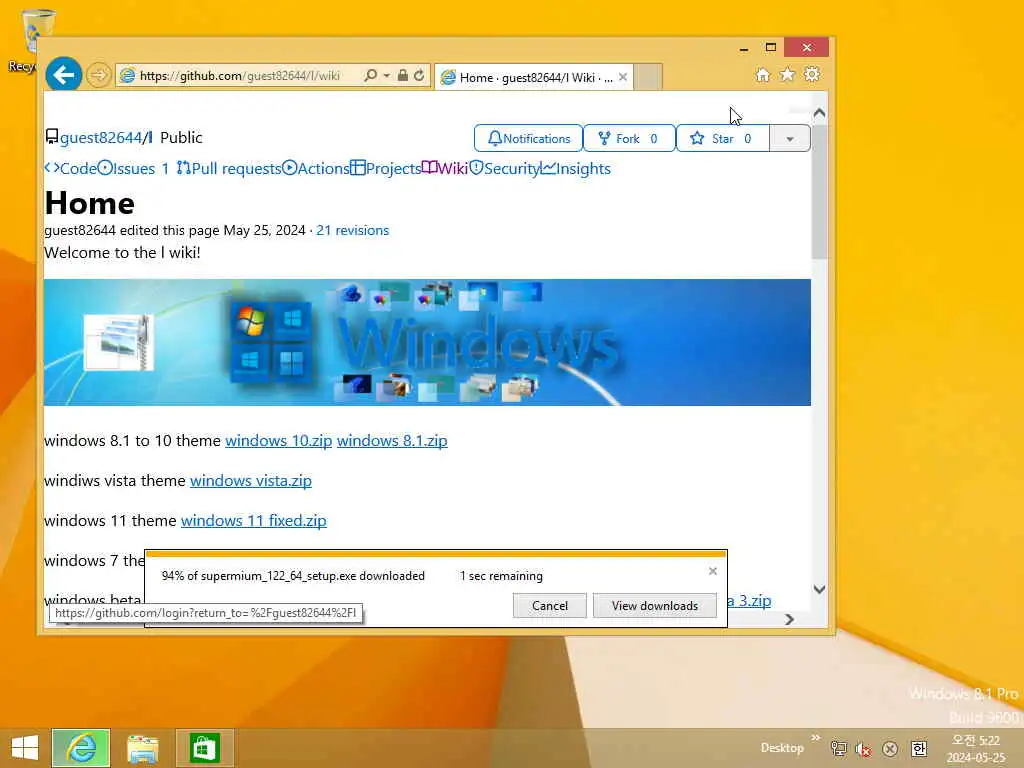Screen dimensions: 1024x768
Task: Open the Recycle Bin desktop icon
Action: coord(27,40)
